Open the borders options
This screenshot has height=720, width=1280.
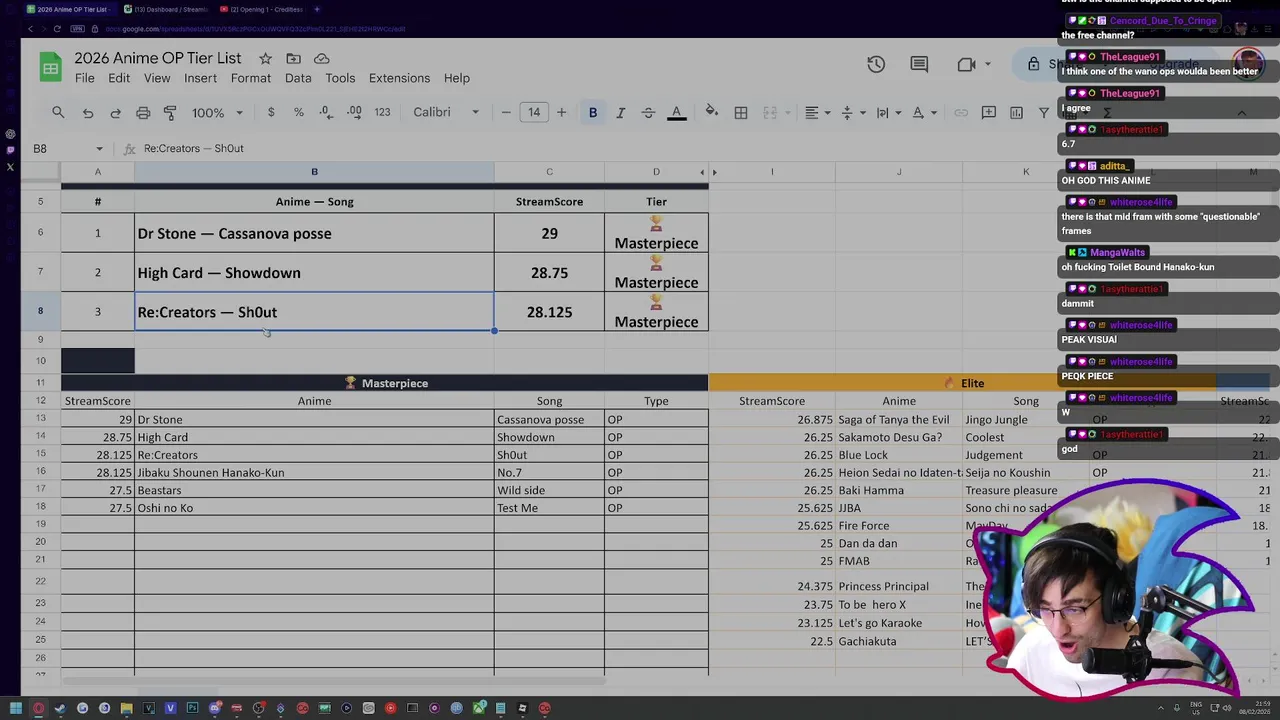[741, 113]
